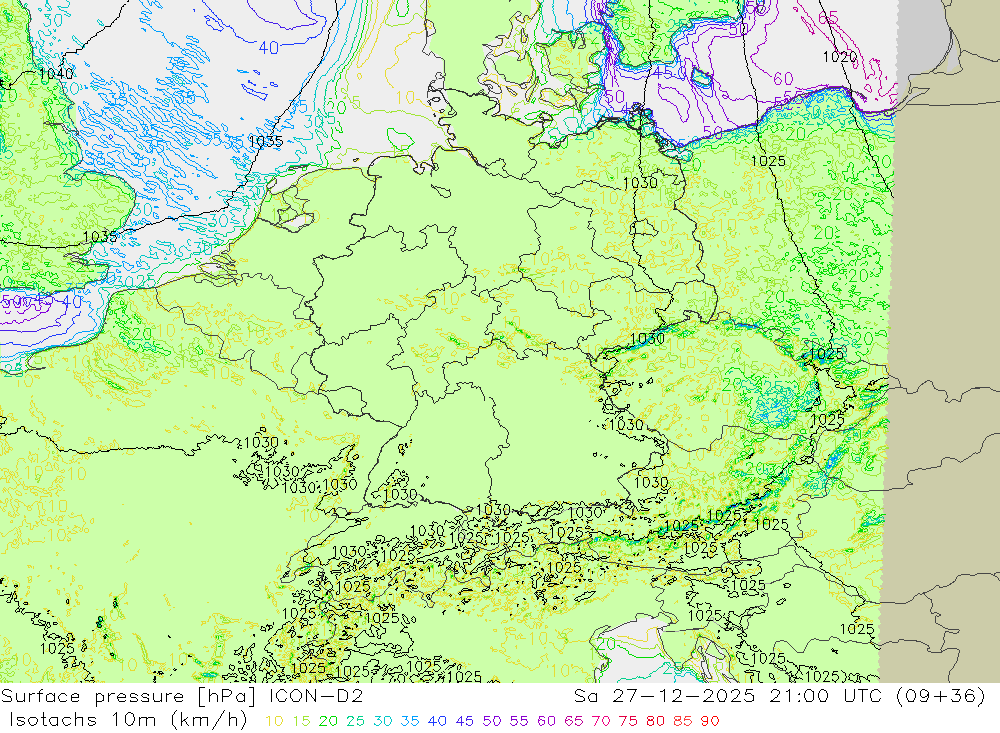The image size is (1000, 733).
Task: Select the '45' value in the bottom legend
Action: coord(464,721)
